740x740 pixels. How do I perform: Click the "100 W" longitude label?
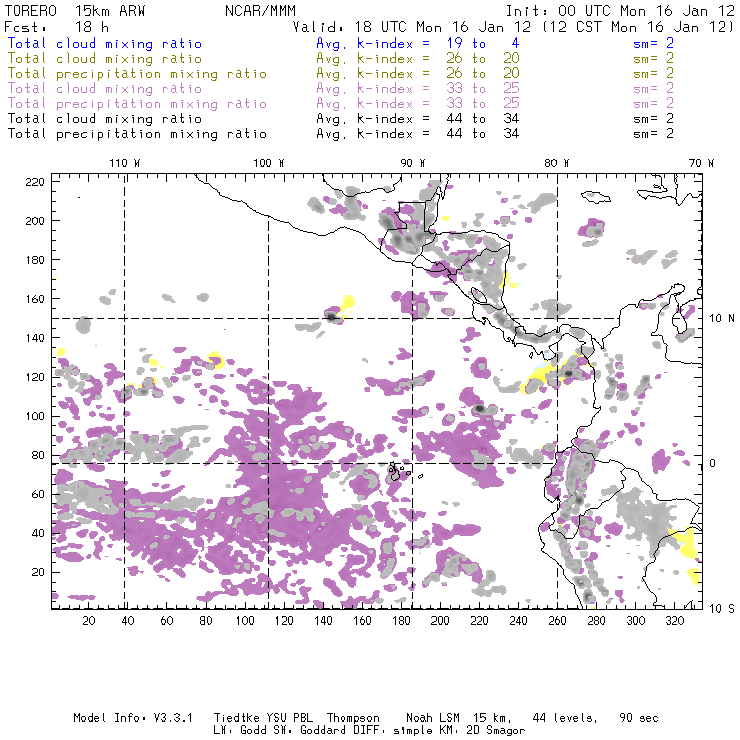[x=269, y=163]
